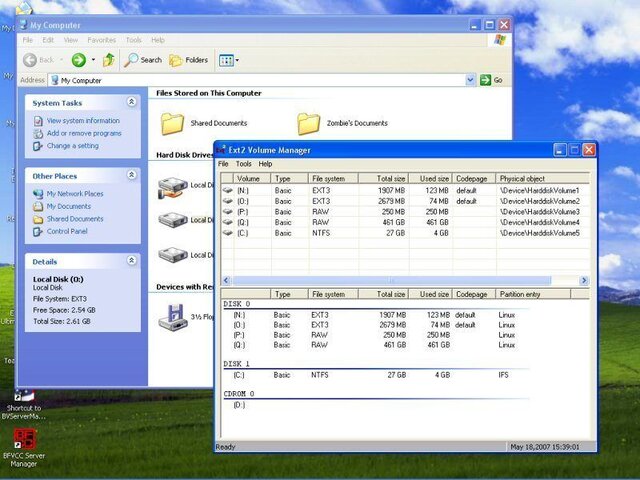This screenshot has width=640, height=480.
Task: Collapse the System Tasks panel
Action: pyautogui.click(x=131, y=102)
